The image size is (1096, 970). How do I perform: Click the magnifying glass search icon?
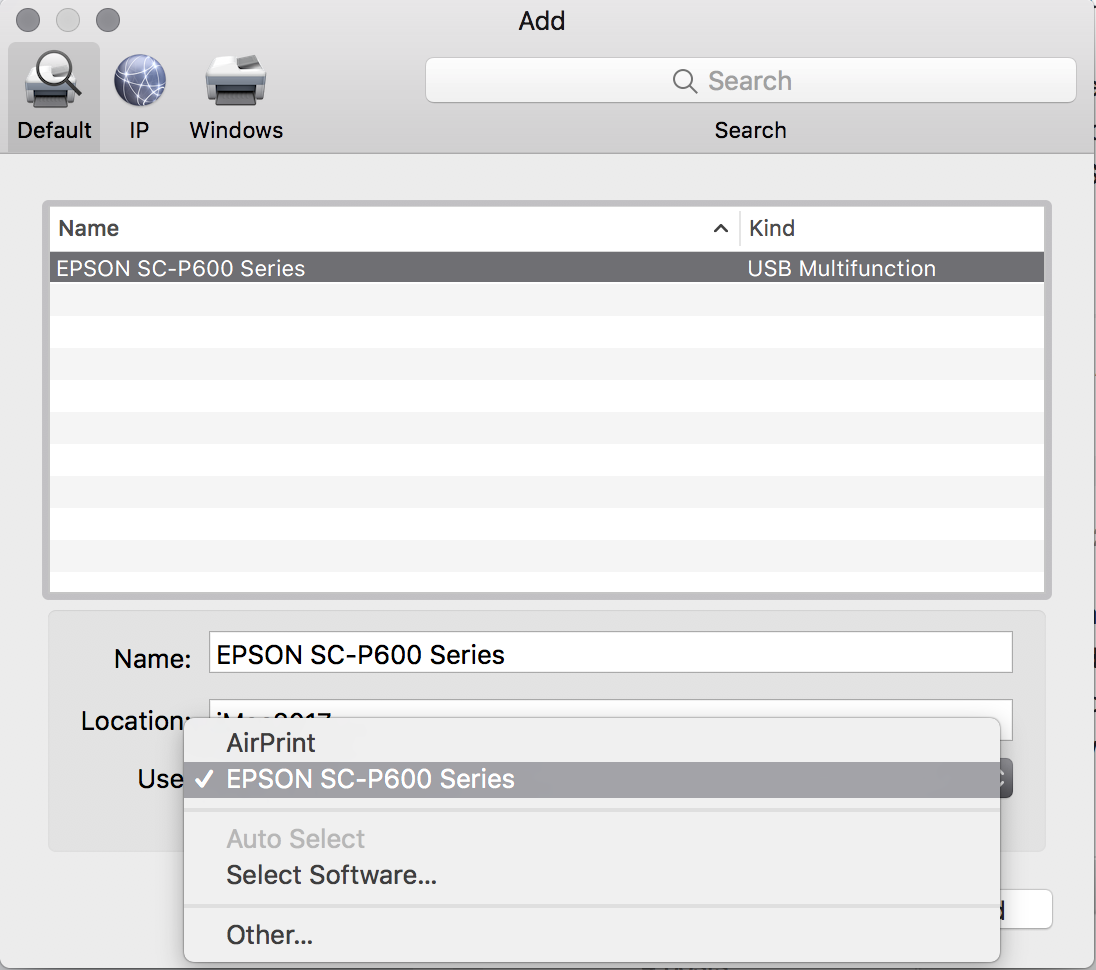coord(684,81)
